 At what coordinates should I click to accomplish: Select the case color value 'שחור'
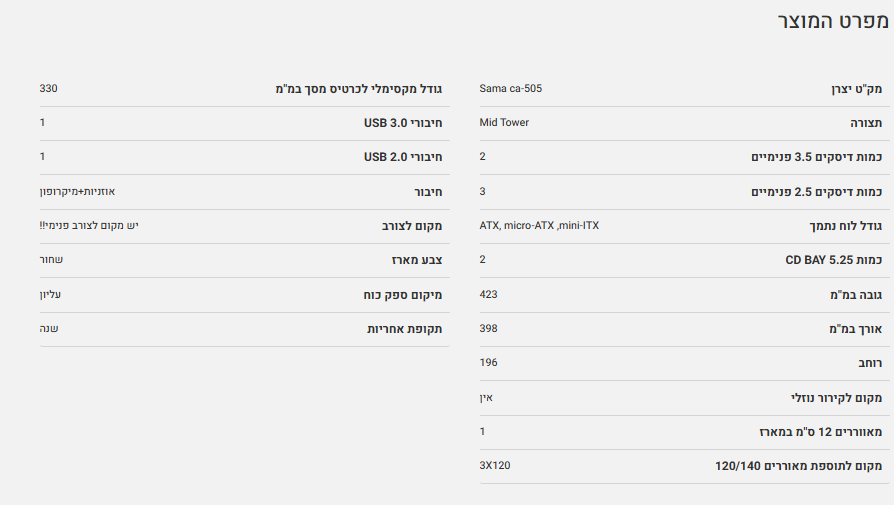point(51,260)
